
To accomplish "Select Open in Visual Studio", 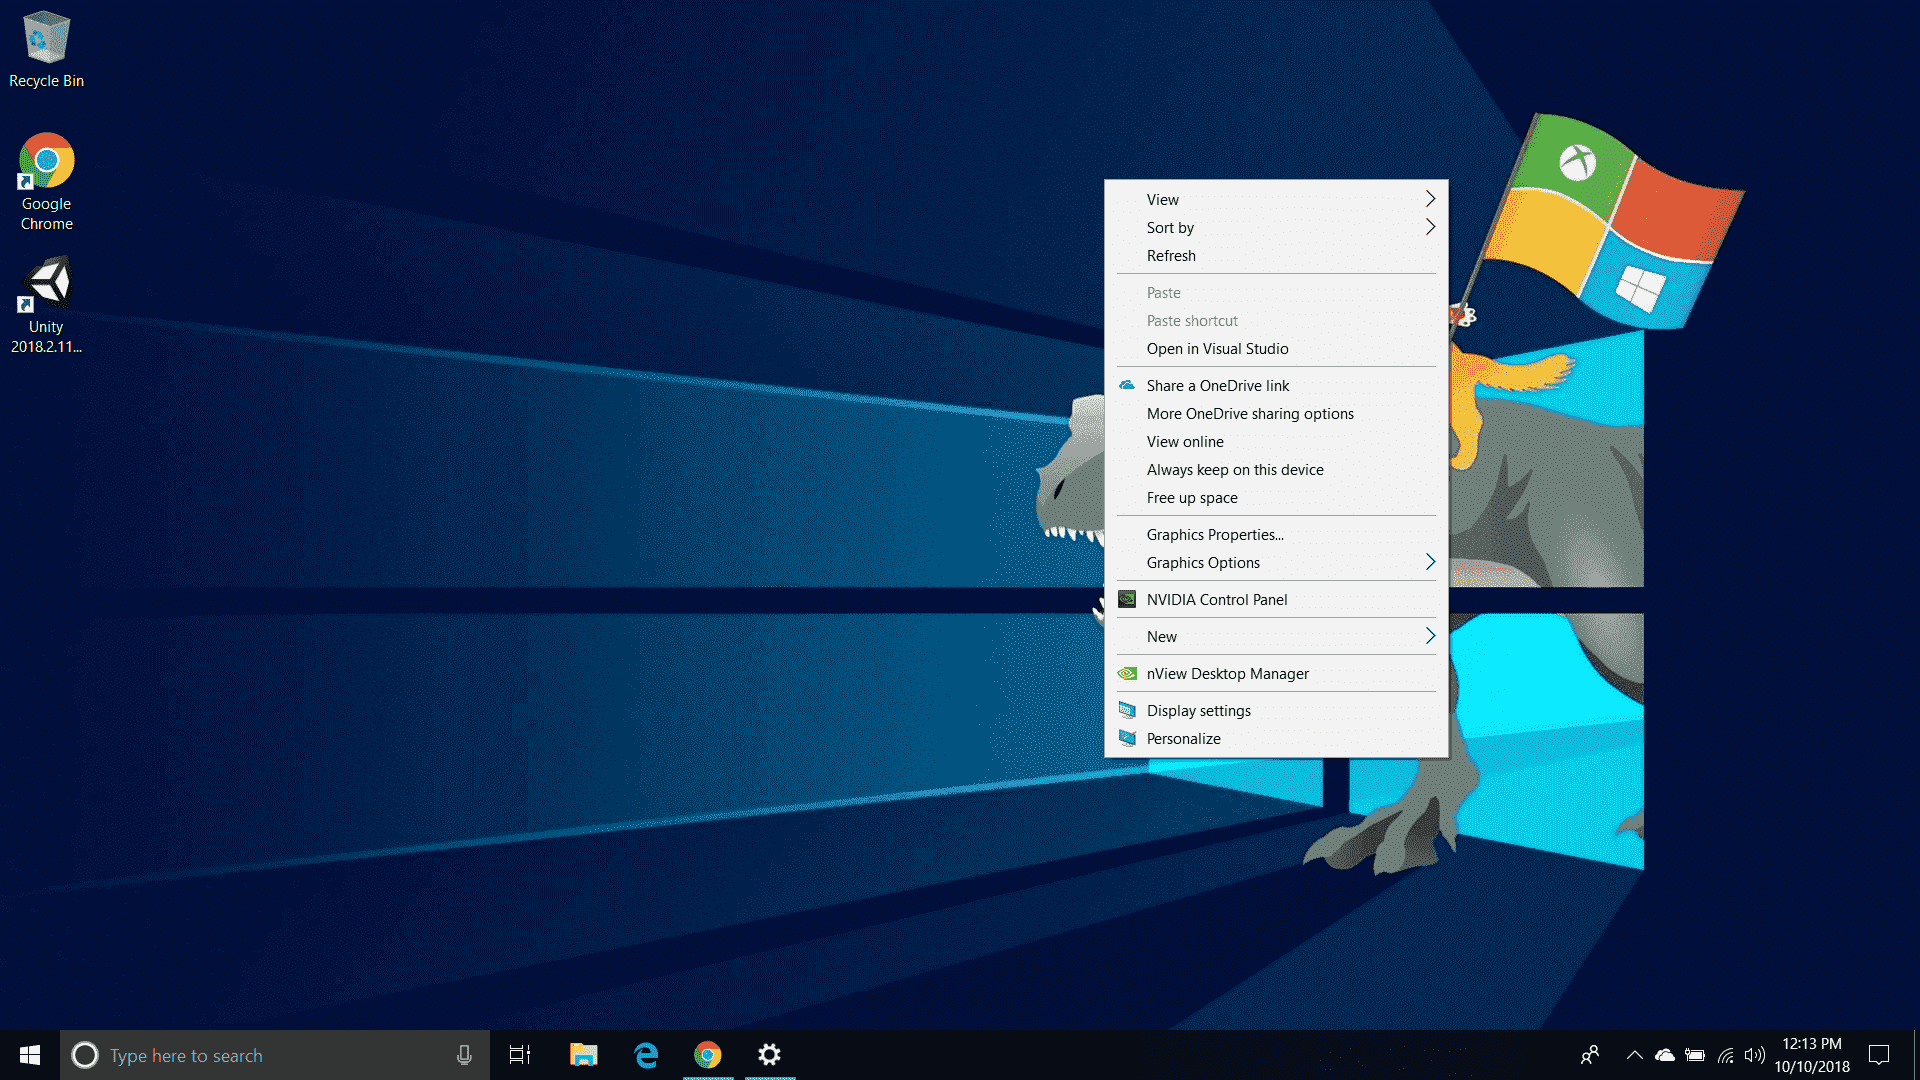I will click(x=1276, y=348).
